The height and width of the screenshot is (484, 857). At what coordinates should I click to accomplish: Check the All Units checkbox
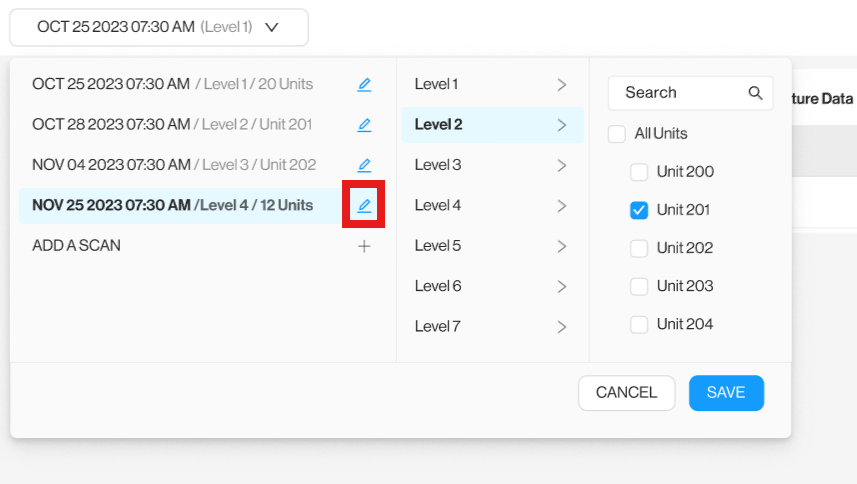pos(617,133)
